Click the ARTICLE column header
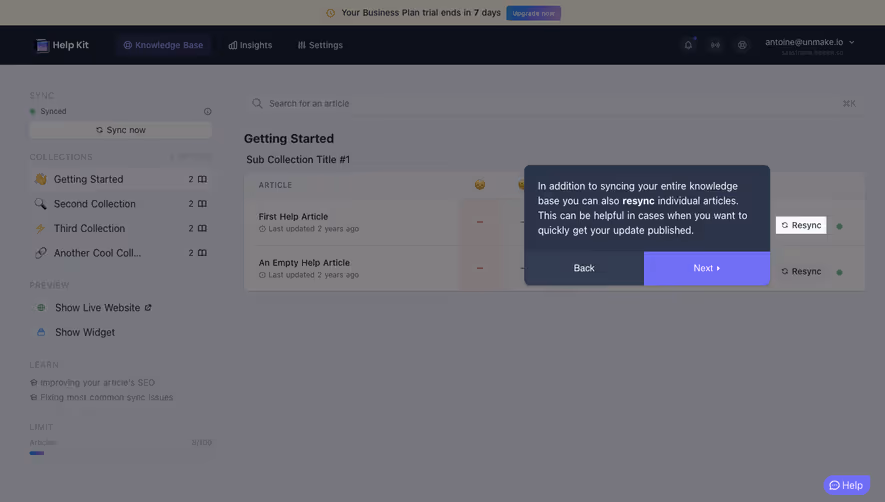885x502 pixels. 275,185
